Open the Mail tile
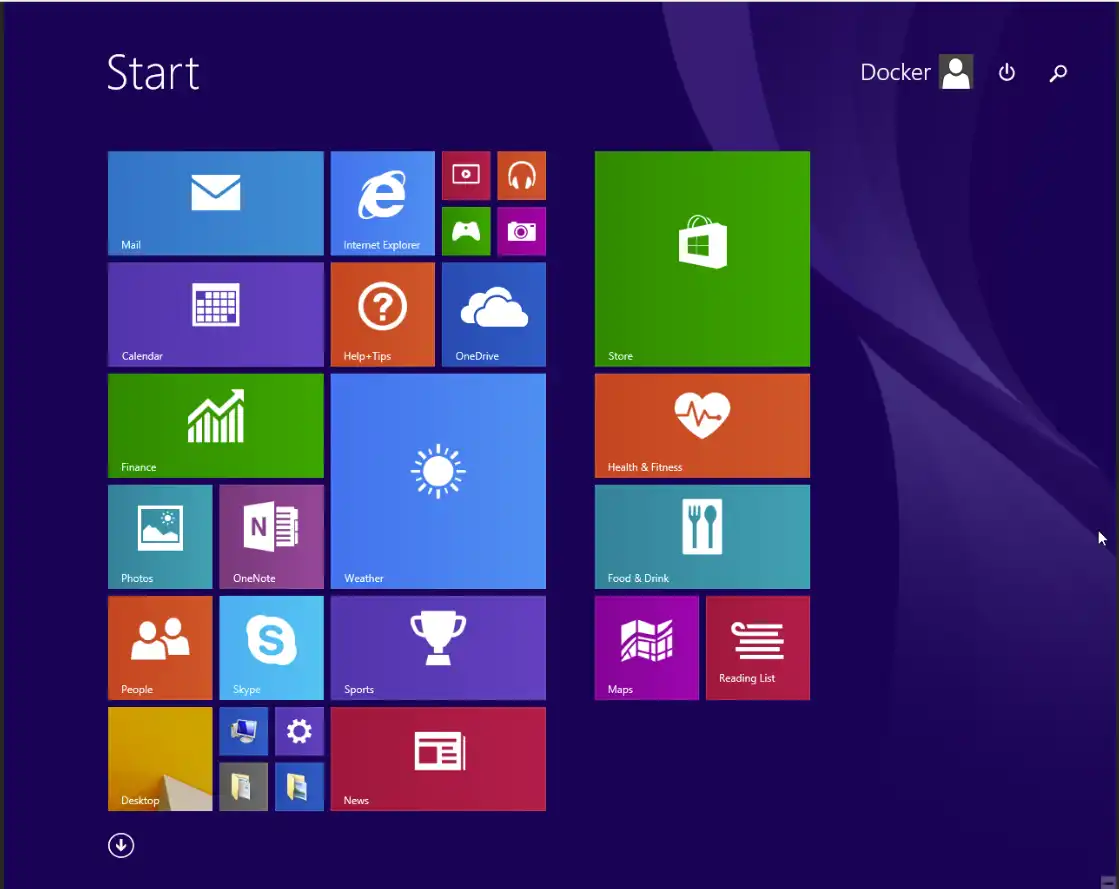This screenshot has width=1119, height=889. point(215,203)
